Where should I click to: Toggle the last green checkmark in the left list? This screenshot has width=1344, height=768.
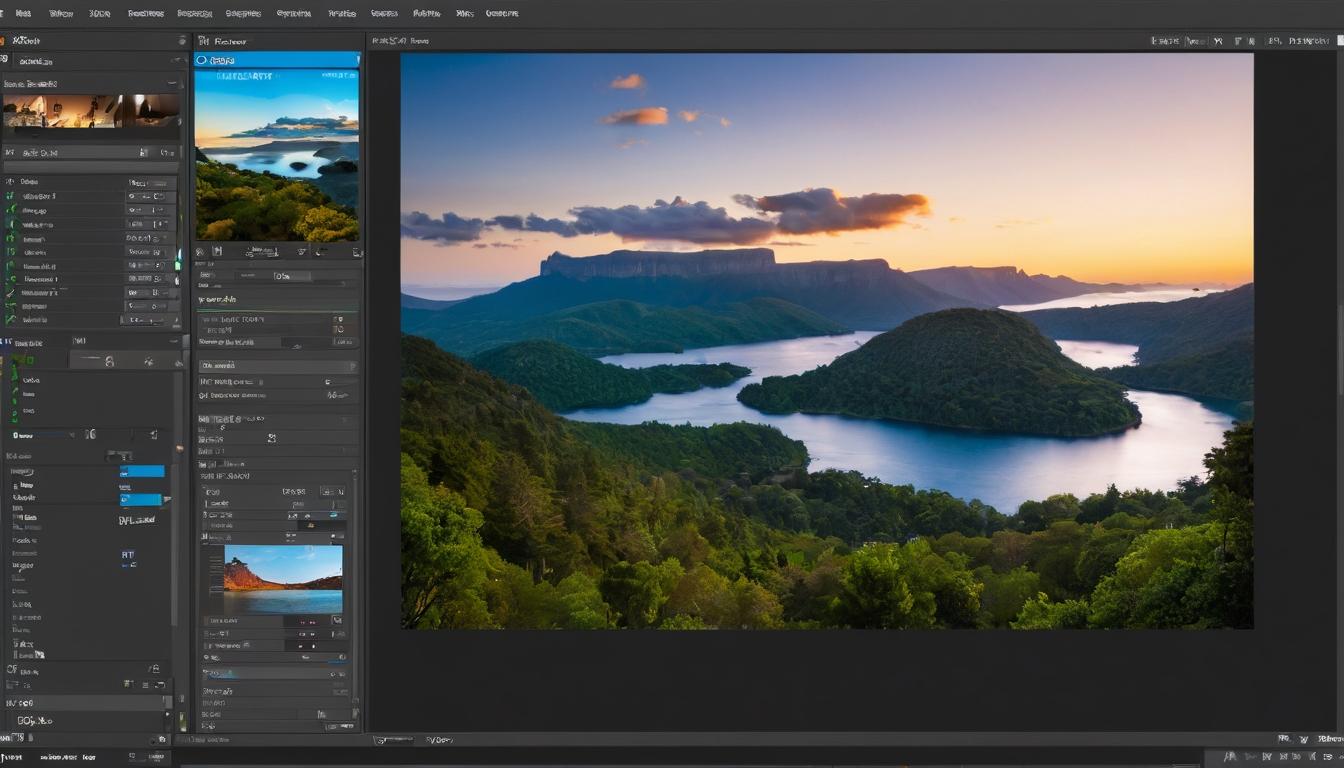tap(11, 320)
